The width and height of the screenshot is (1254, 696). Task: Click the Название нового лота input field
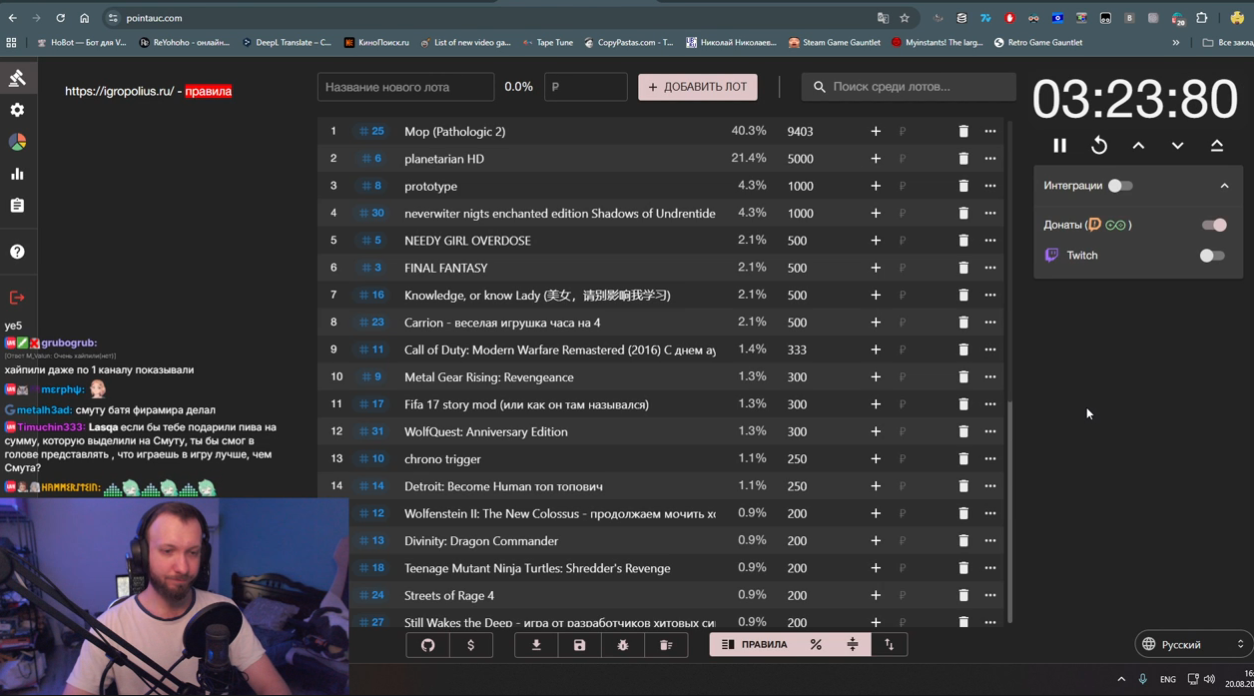click(406, 87)
